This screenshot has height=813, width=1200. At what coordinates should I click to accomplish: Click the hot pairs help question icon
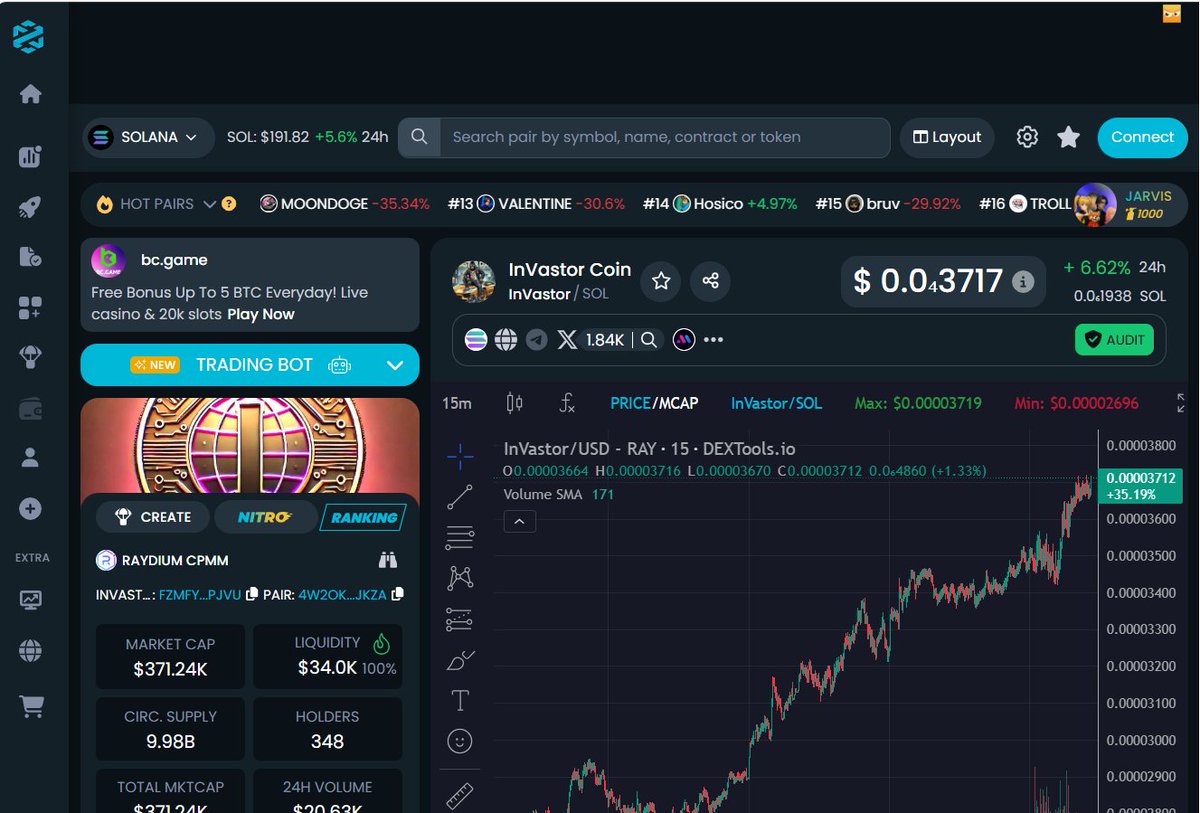(x=229, y=204)
